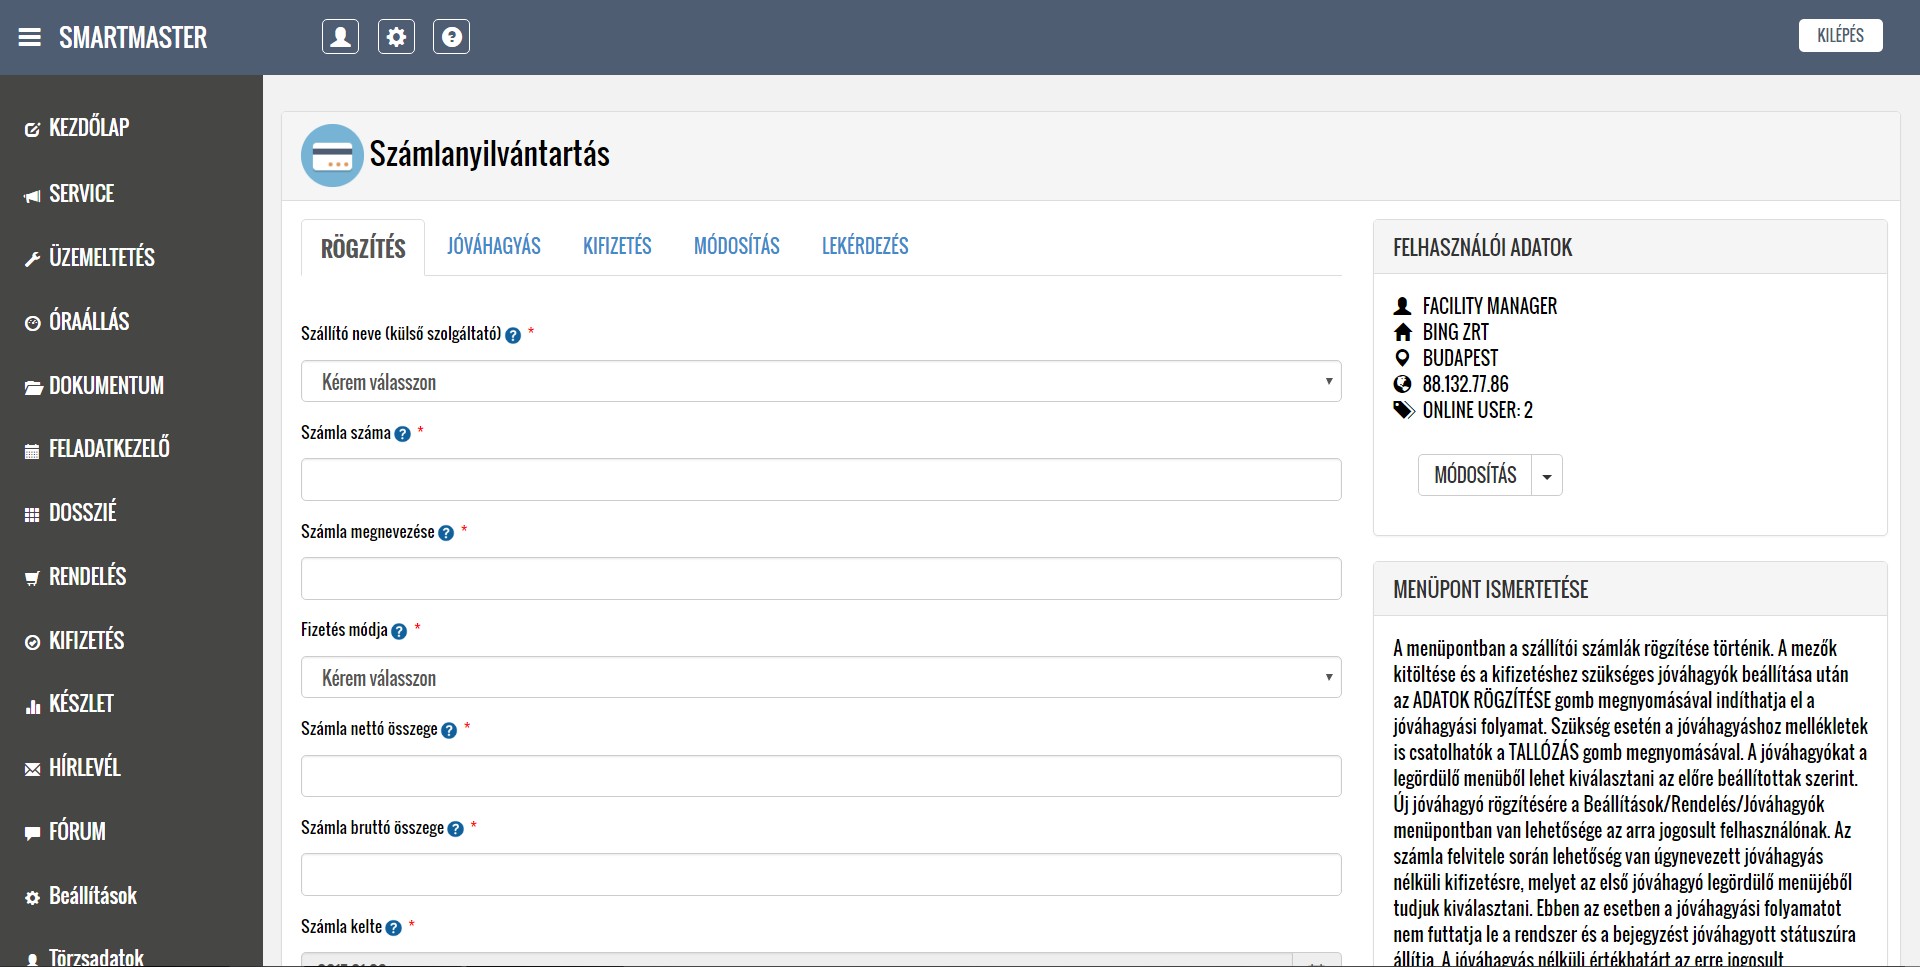The height and width of the screenshot is (967, 1920).
Task: Click help icon beside Számla nettó összege
Action: (449, 730)
